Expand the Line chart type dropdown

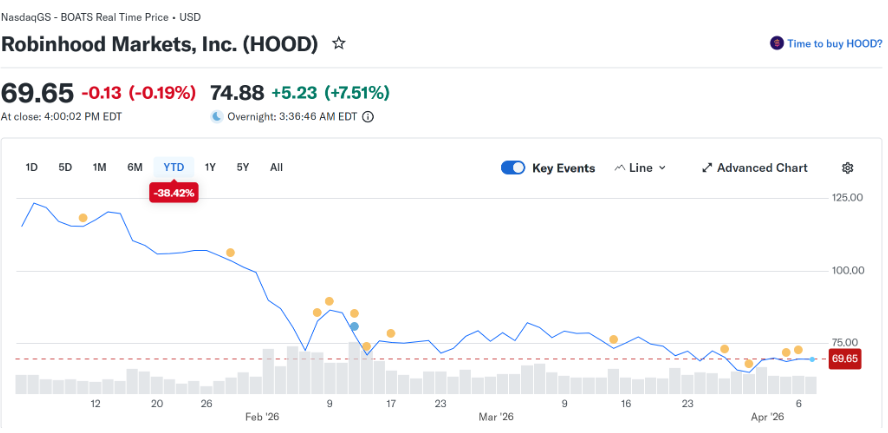point(640,168)
